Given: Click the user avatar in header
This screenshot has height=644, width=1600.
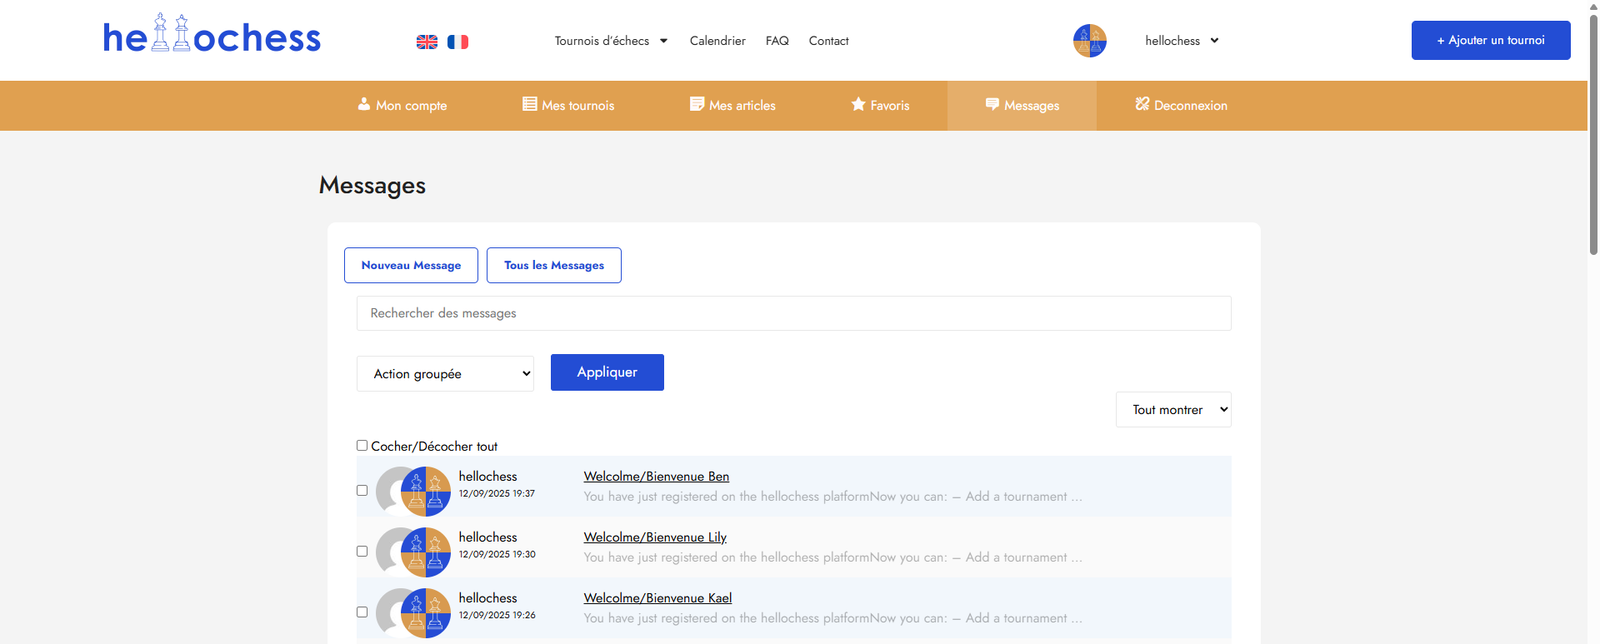Looking at the screenshot, I should (1089, 41).
